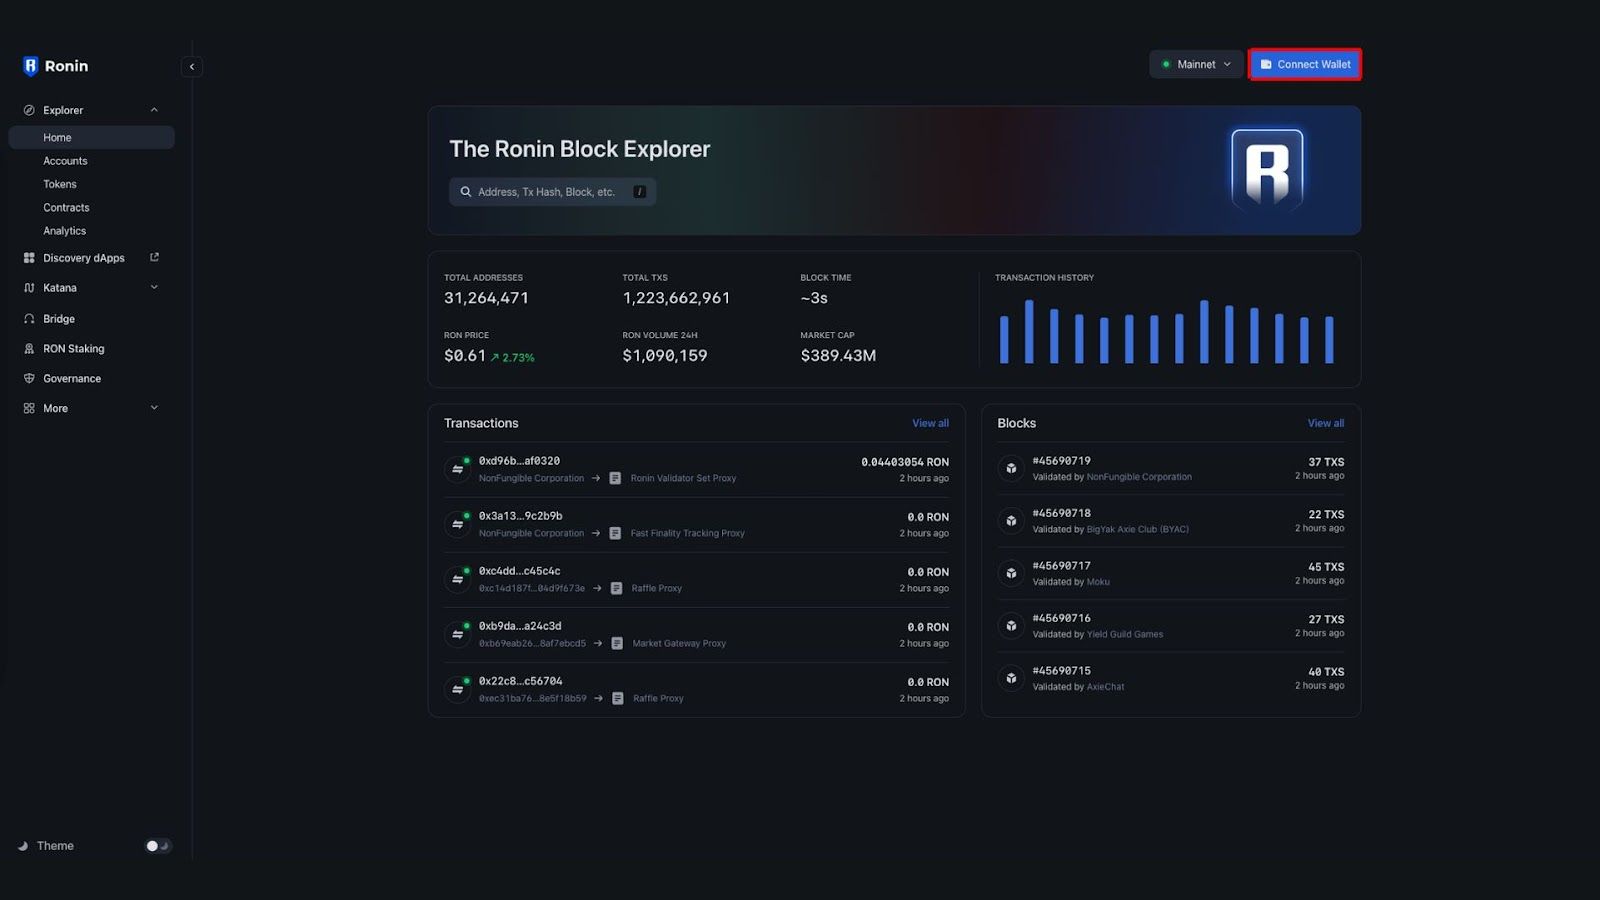
Task: Open Accounts in the sidebar
Action: pyautogui.click(x=65, y=161)
